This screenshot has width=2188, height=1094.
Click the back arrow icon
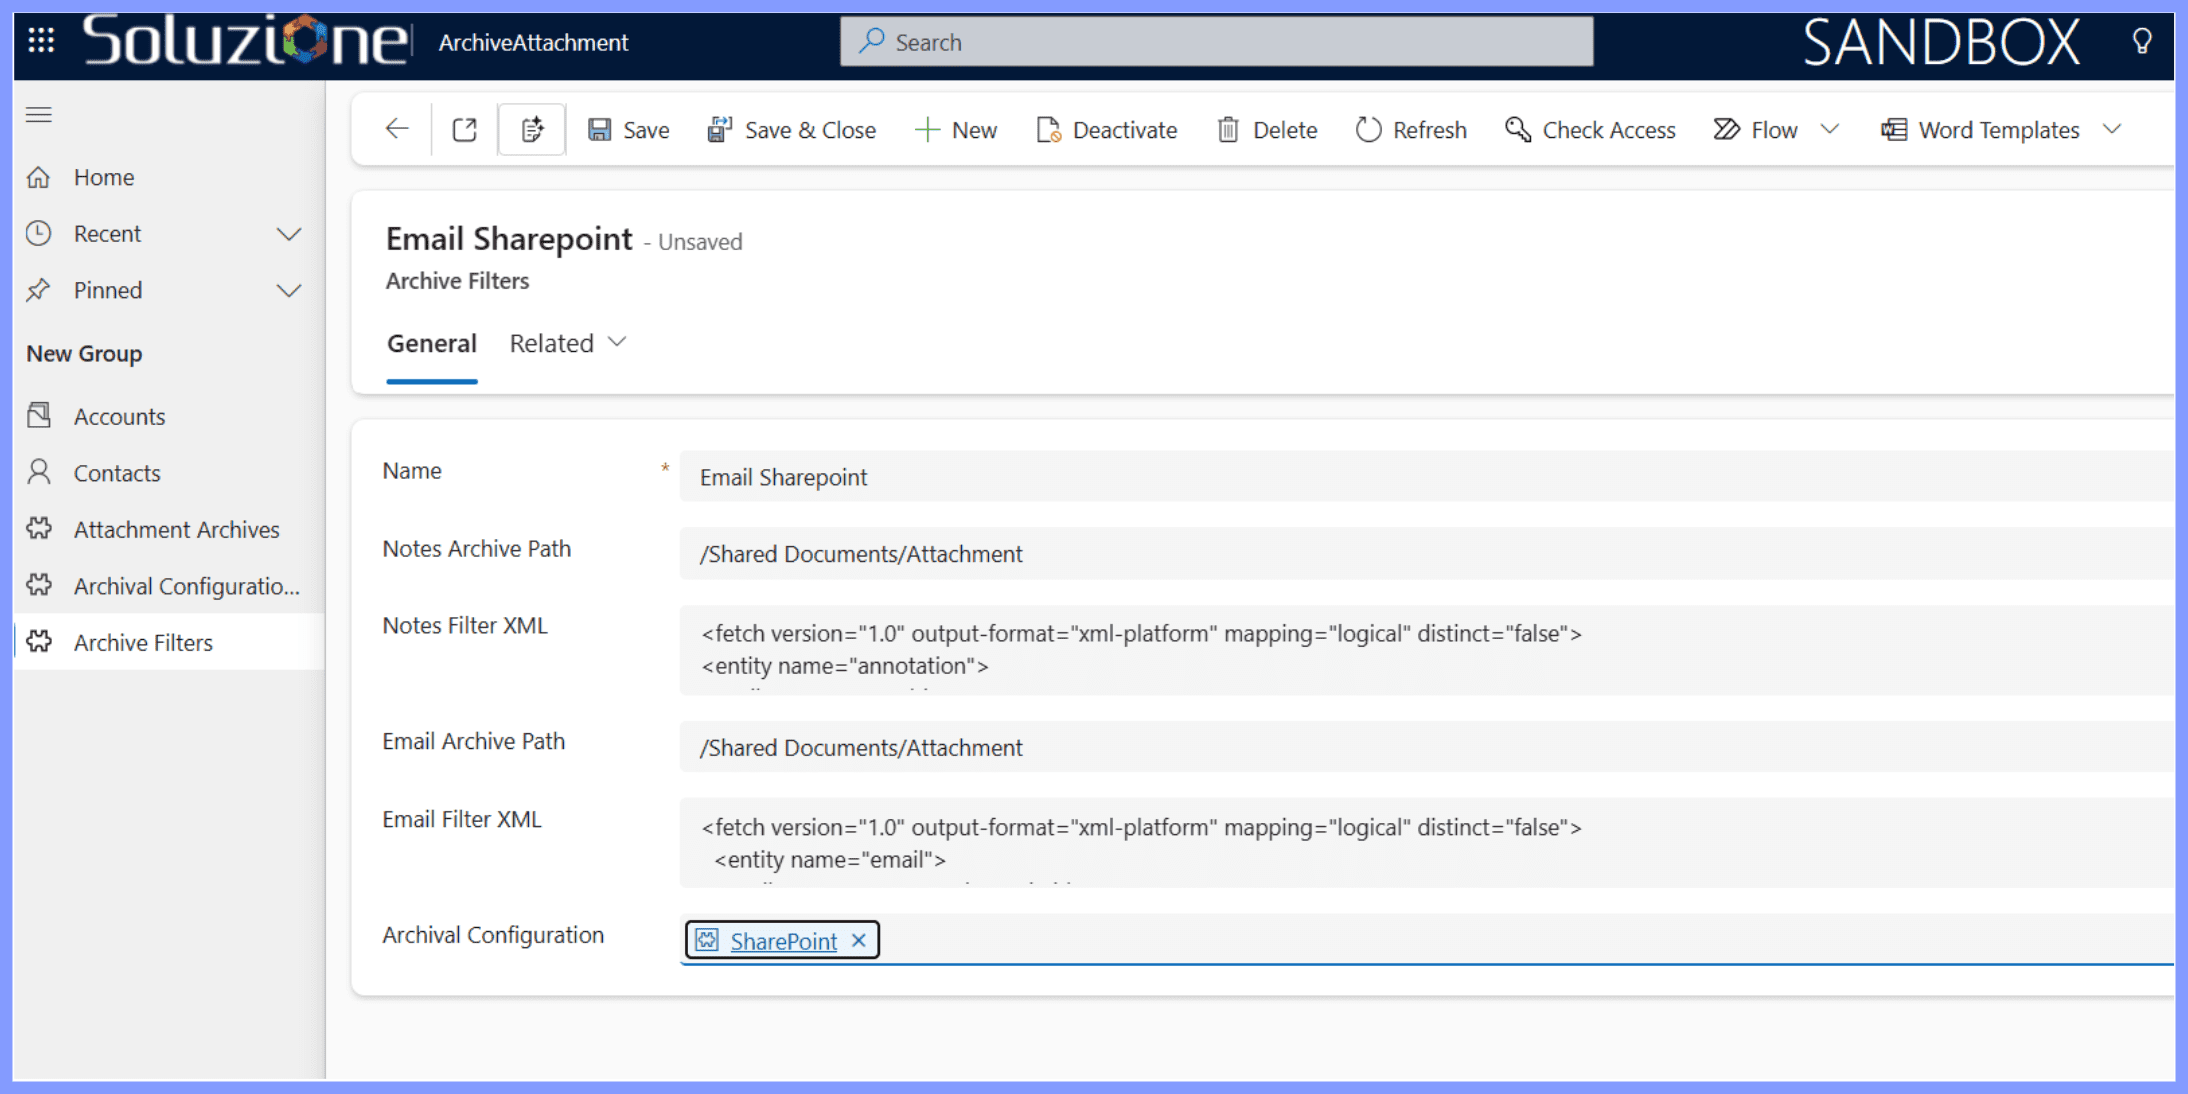point(397,129)
